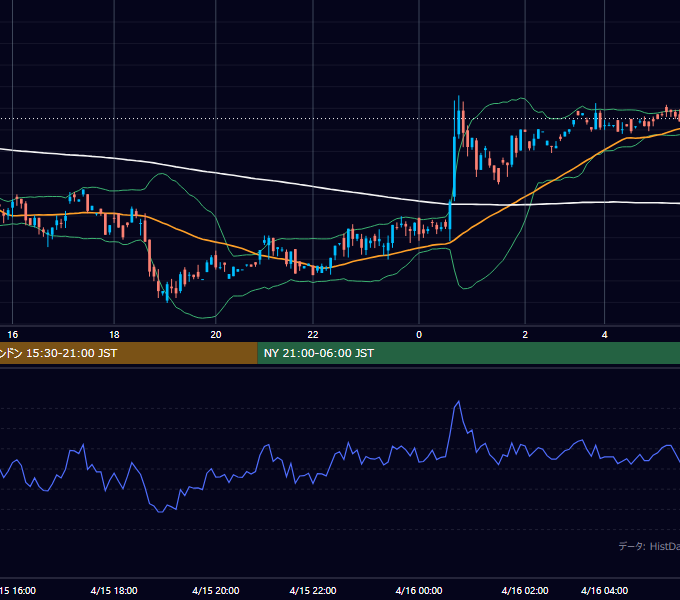This screenshot has height=600, width=680.
Task: Click the London 15:30-21:00 JST session bar
Action: pyautogui.click(x=128, y=353)
